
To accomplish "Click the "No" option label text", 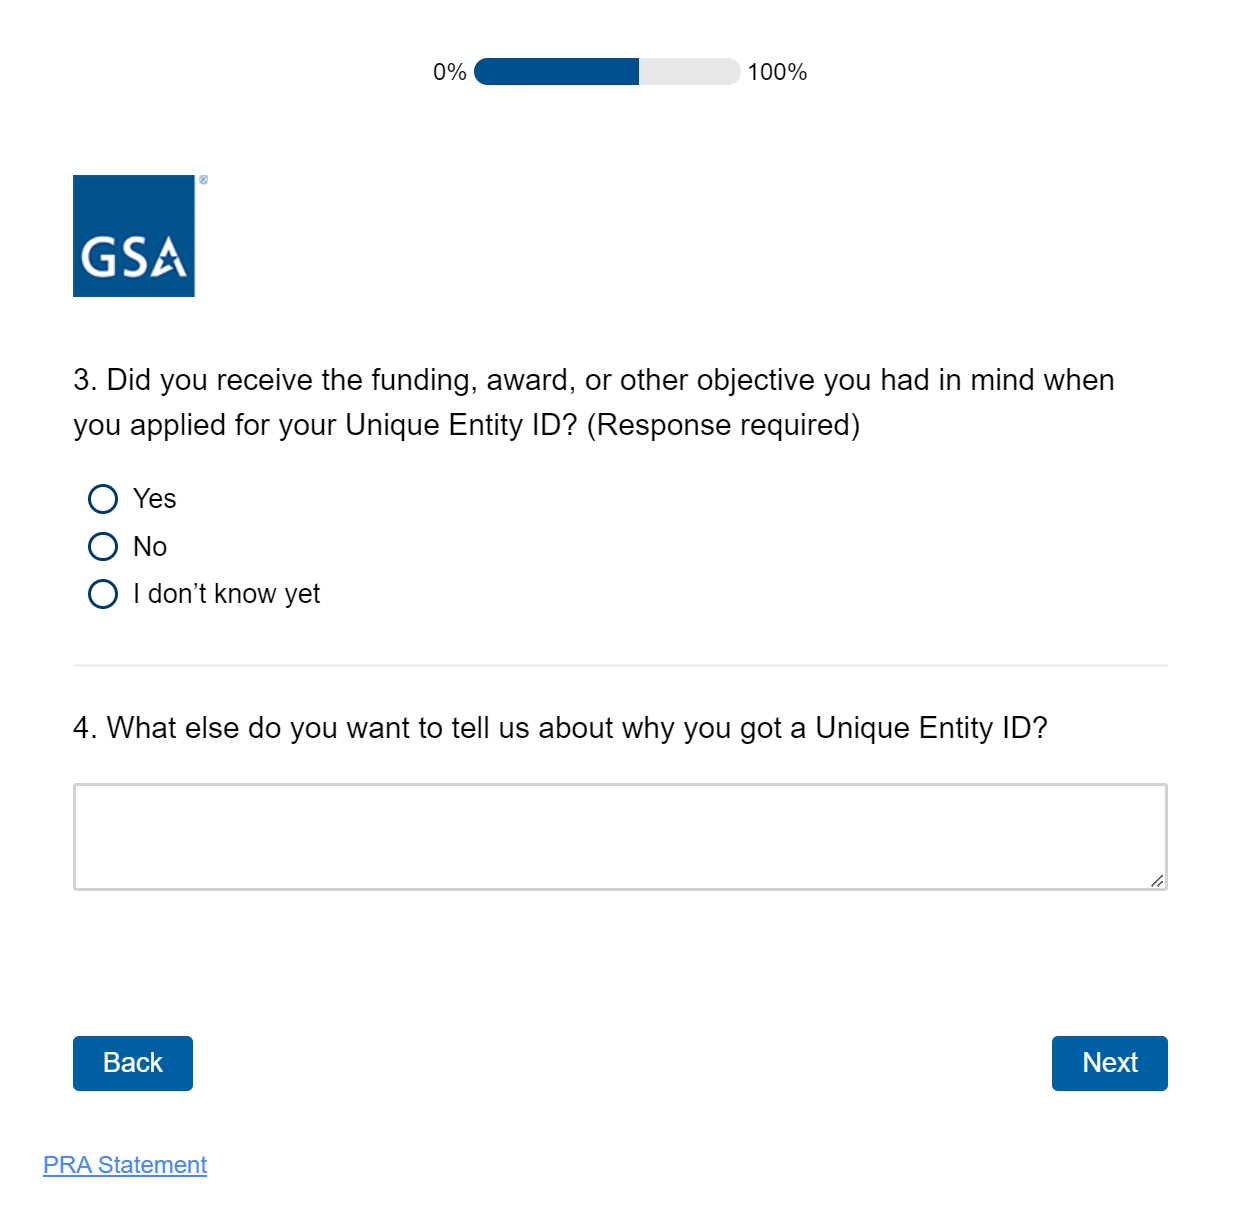I will click(150, 547).
